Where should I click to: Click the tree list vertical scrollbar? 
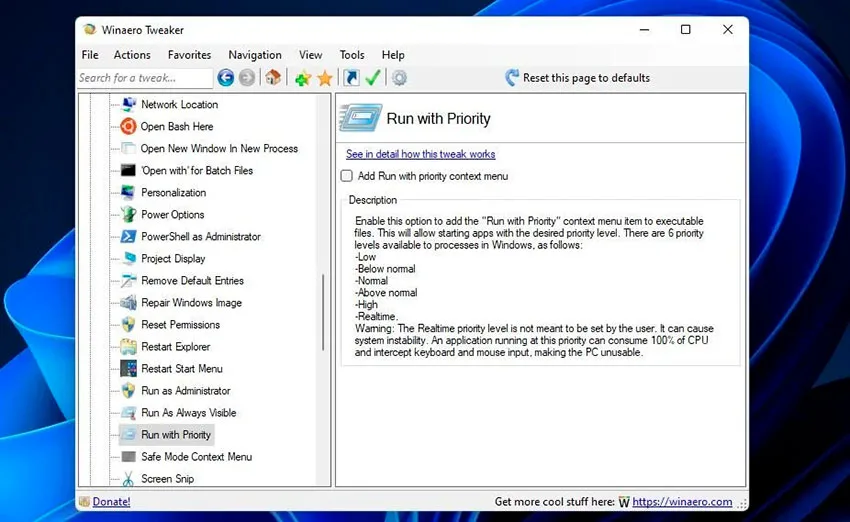pos(323,312)
